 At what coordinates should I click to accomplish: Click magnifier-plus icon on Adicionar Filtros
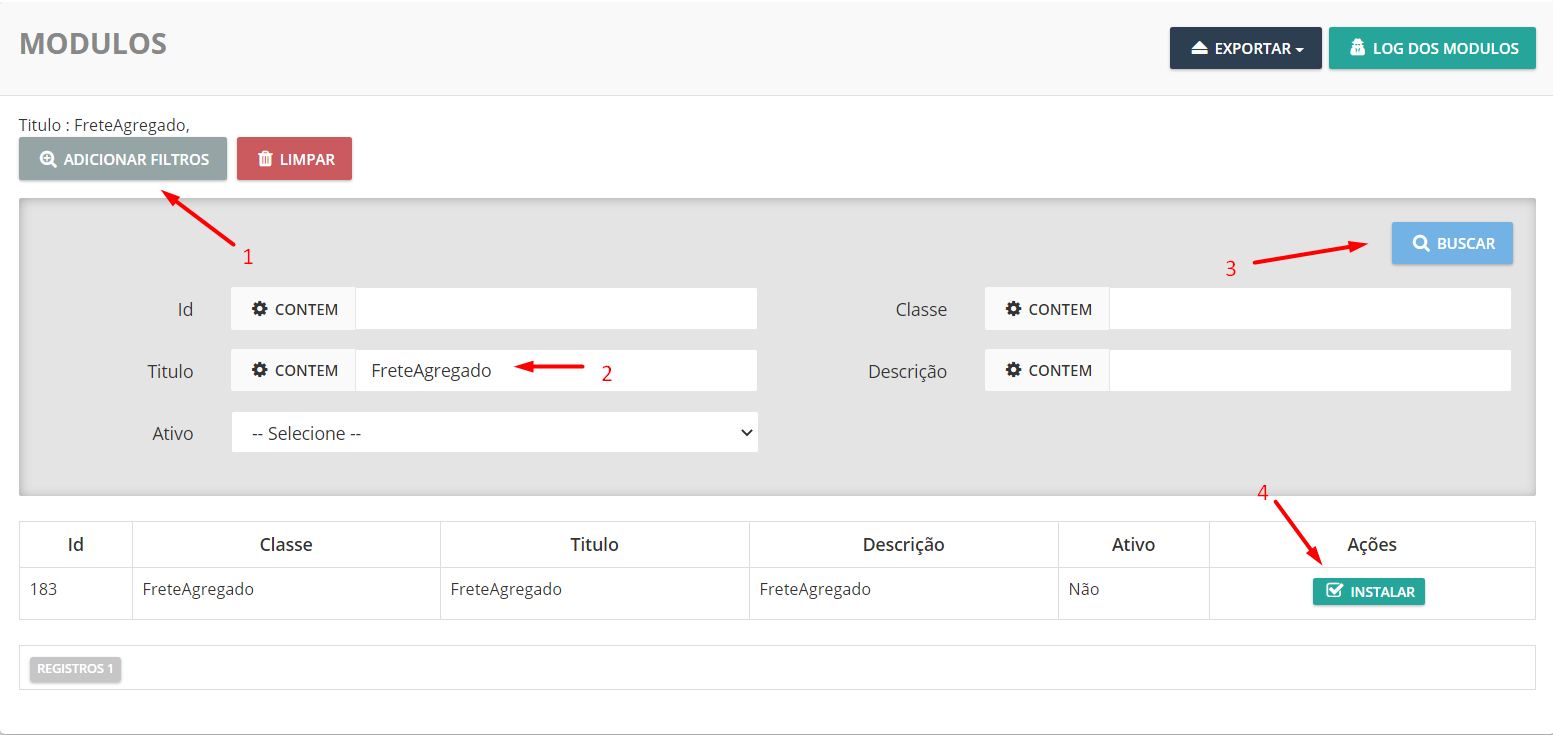tap(47, 159)
